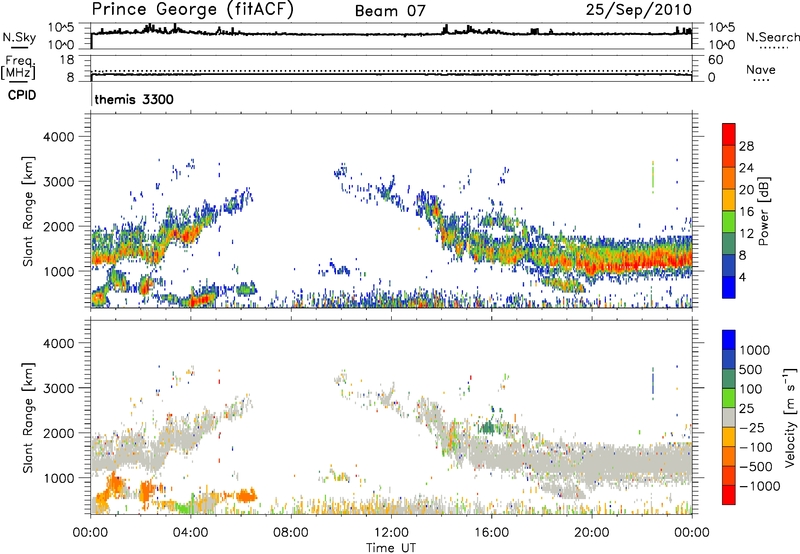This screenshot has width=800, height=554.
Task: Pick the bright blue bottom power colorbar swatch
Action: pyautogui.click(x=729, y=288)
